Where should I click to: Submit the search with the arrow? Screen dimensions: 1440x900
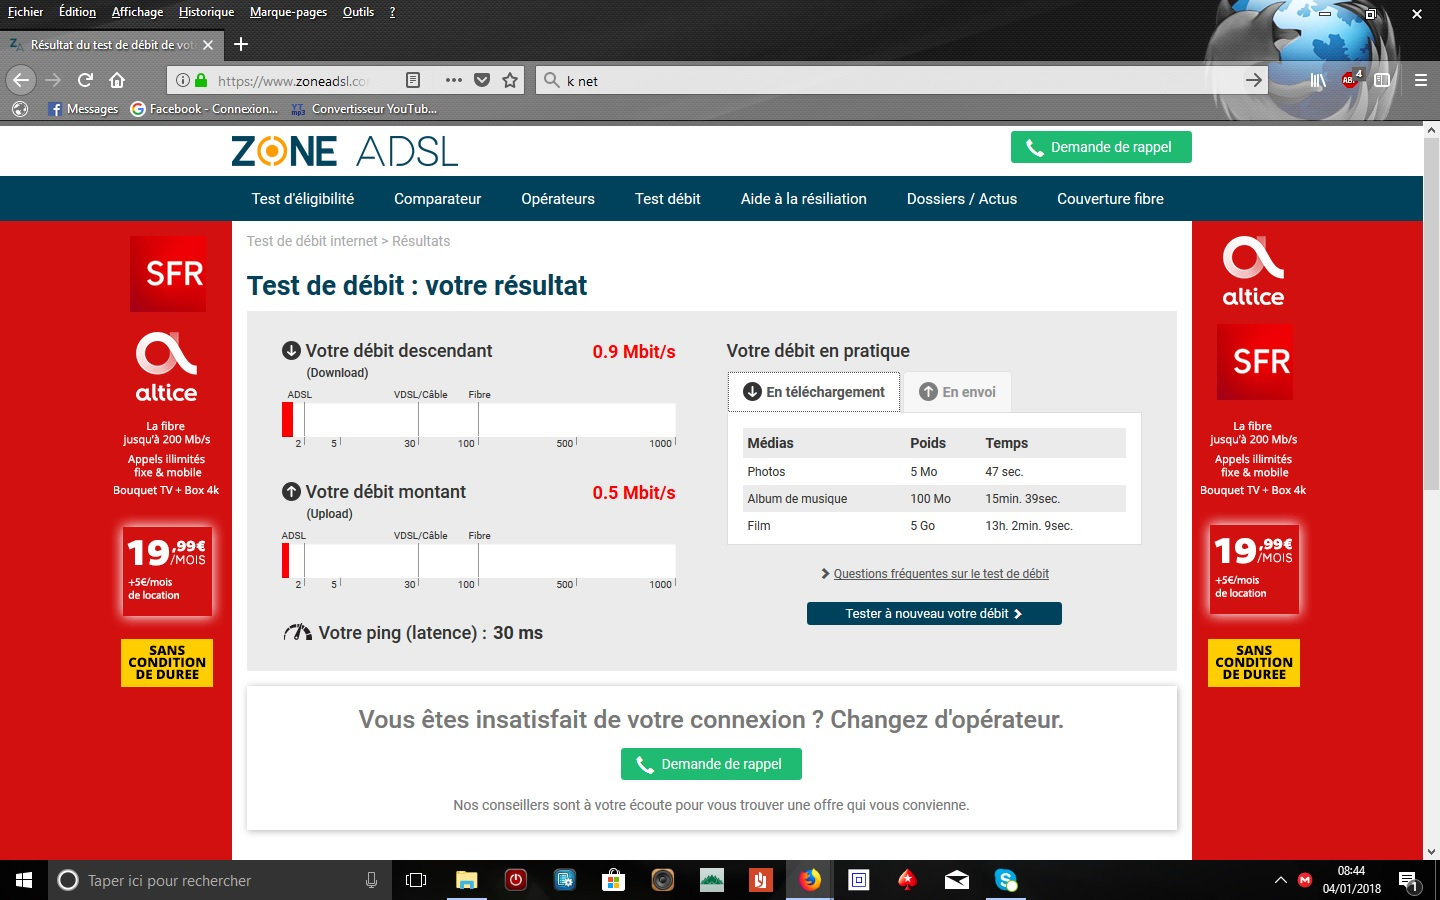point(1254,80)
